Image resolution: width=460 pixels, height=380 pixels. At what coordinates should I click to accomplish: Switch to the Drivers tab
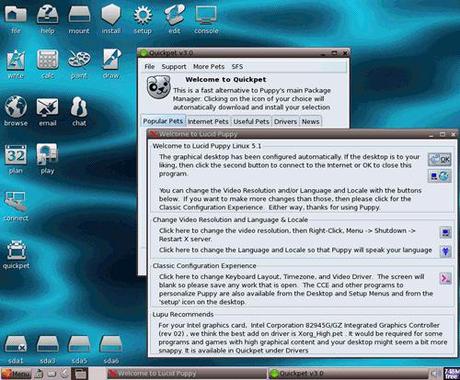(x=285, y=122)
